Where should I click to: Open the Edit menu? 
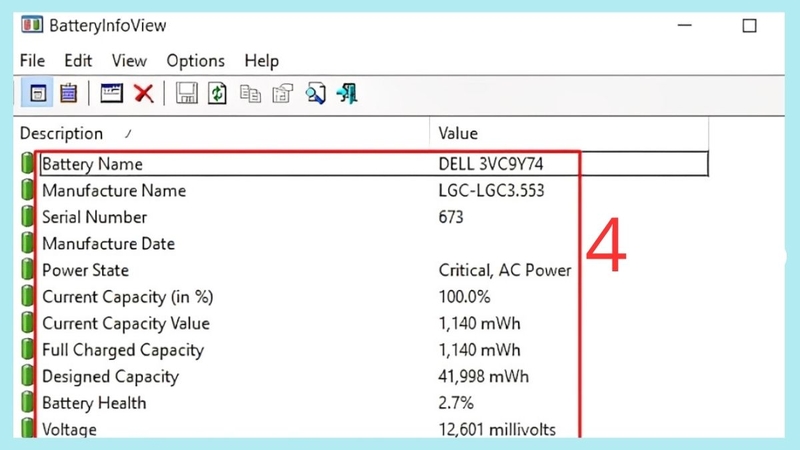click(x=78, y=61)
